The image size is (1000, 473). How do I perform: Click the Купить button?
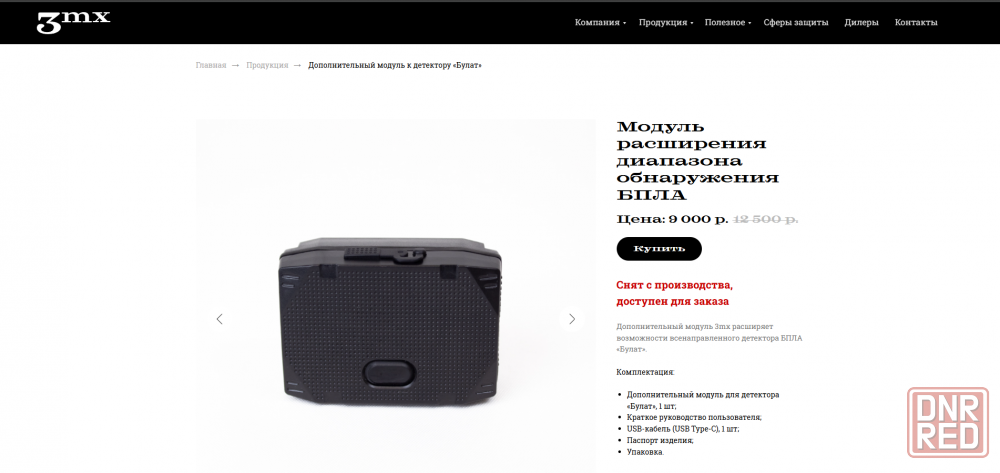pyautogui.click(x=659, y=249)
